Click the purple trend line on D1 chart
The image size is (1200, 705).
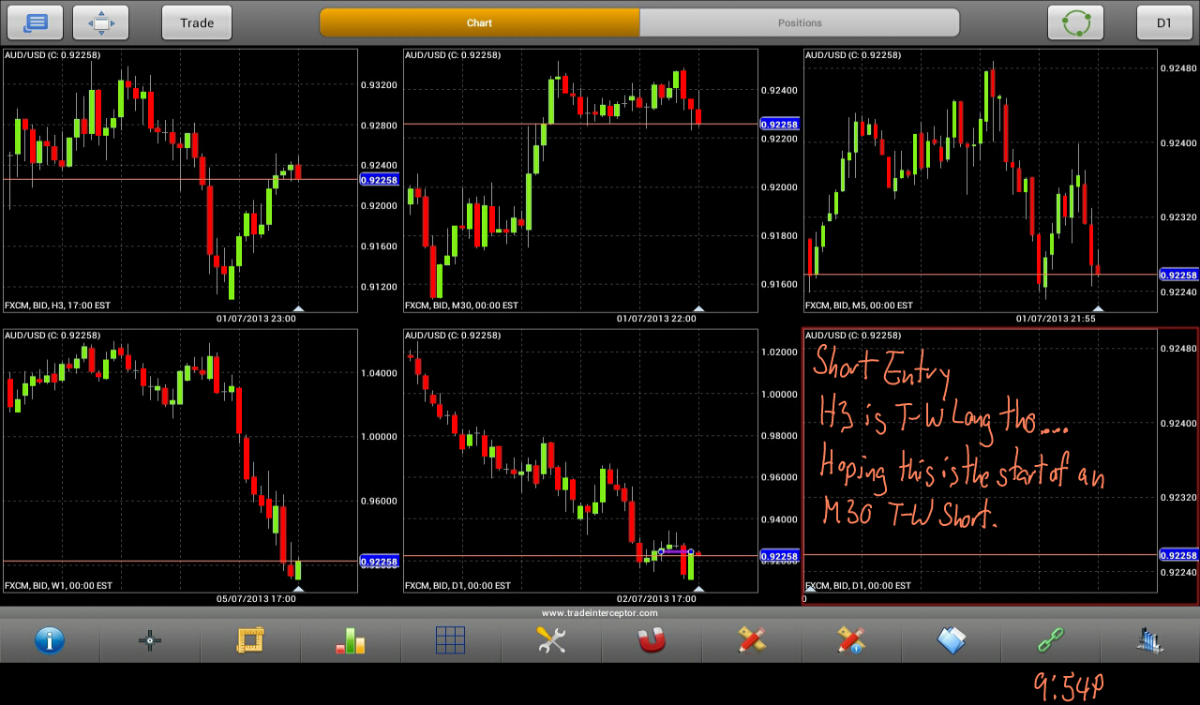click(676, 551)
